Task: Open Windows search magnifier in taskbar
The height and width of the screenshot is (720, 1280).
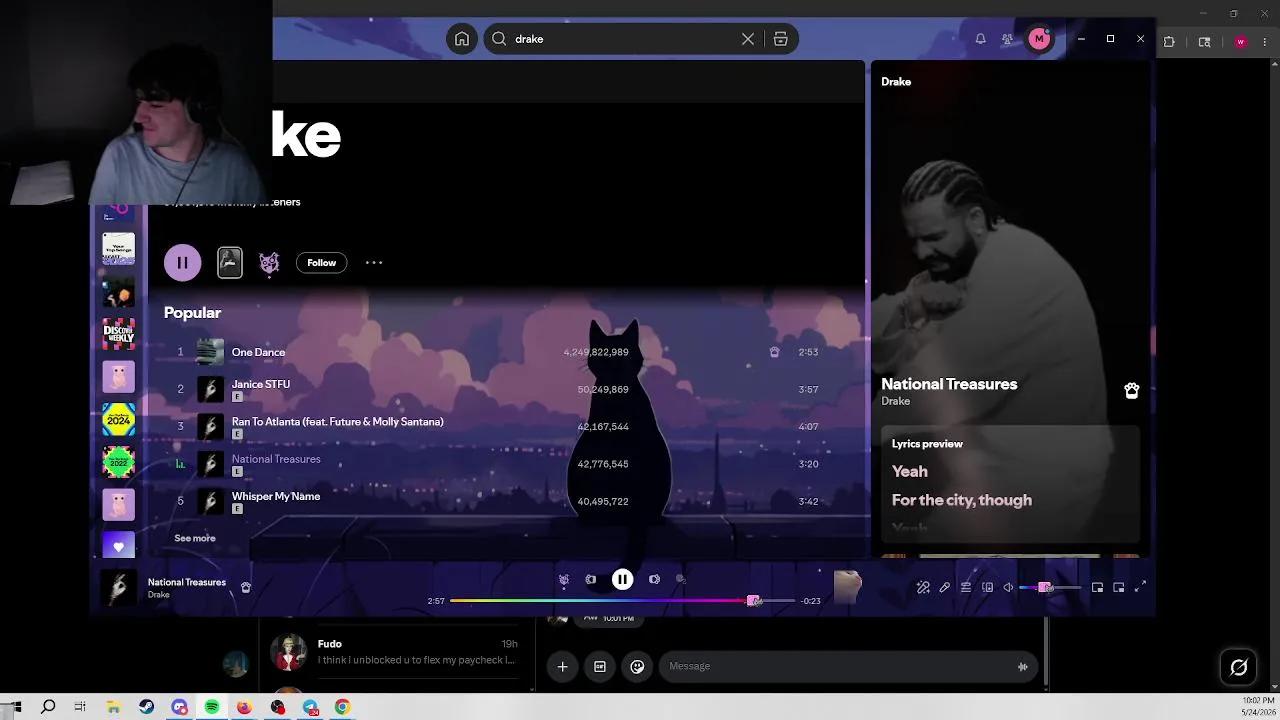Action: point(48,707)
